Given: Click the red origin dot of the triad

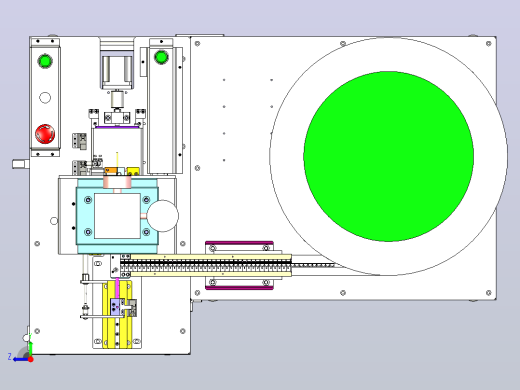Looking at the screenshot, I should tap(31, 359).
